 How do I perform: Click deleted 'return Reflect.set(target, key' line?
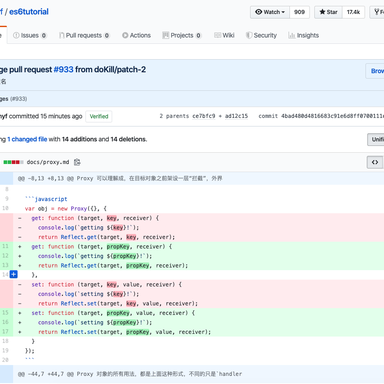pos(118,304)
